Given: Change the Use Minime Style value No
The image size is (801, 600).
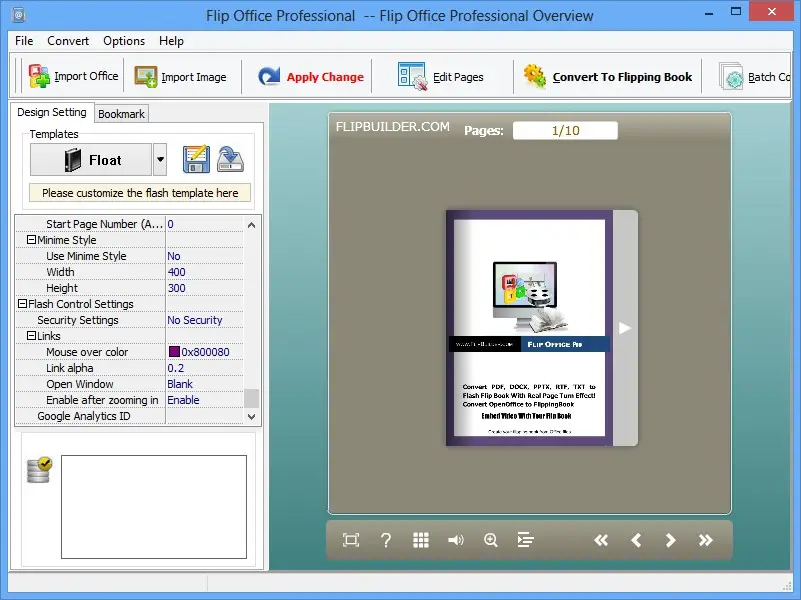Looking at the screenshot, I should point(205,256).
